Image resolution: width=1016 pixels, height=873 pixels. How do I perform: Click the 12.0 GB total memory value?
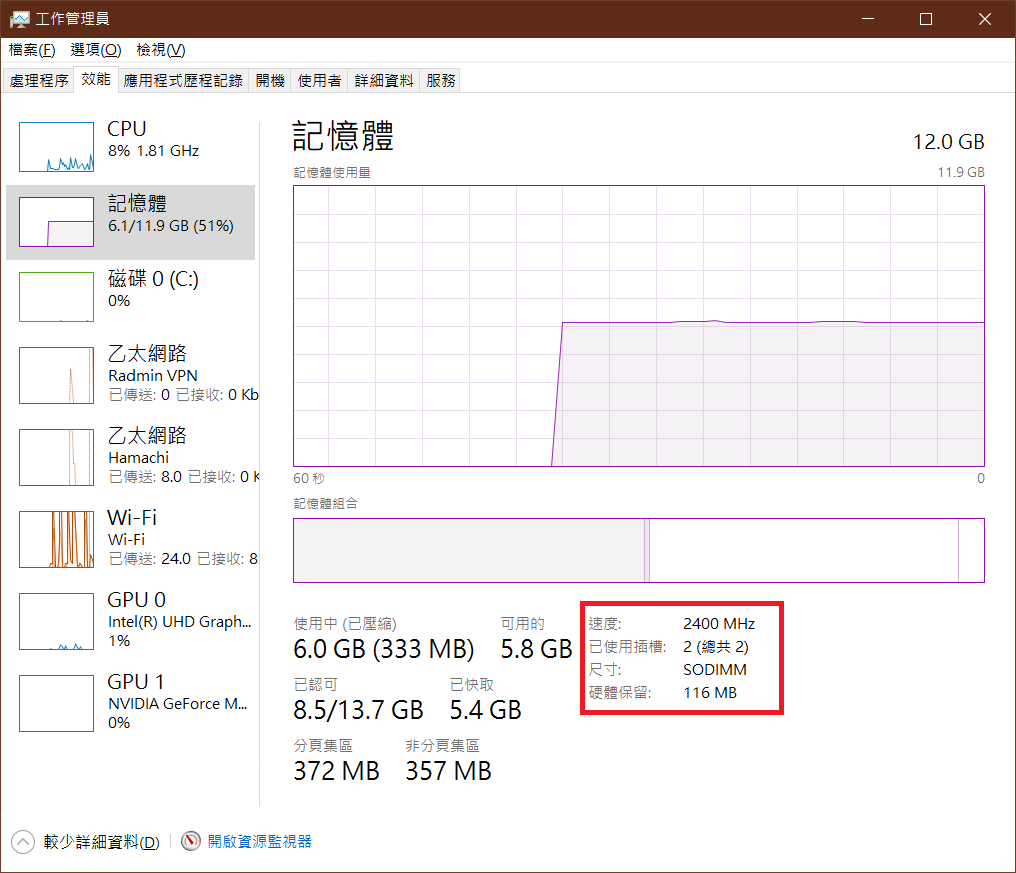coord(949,142)
